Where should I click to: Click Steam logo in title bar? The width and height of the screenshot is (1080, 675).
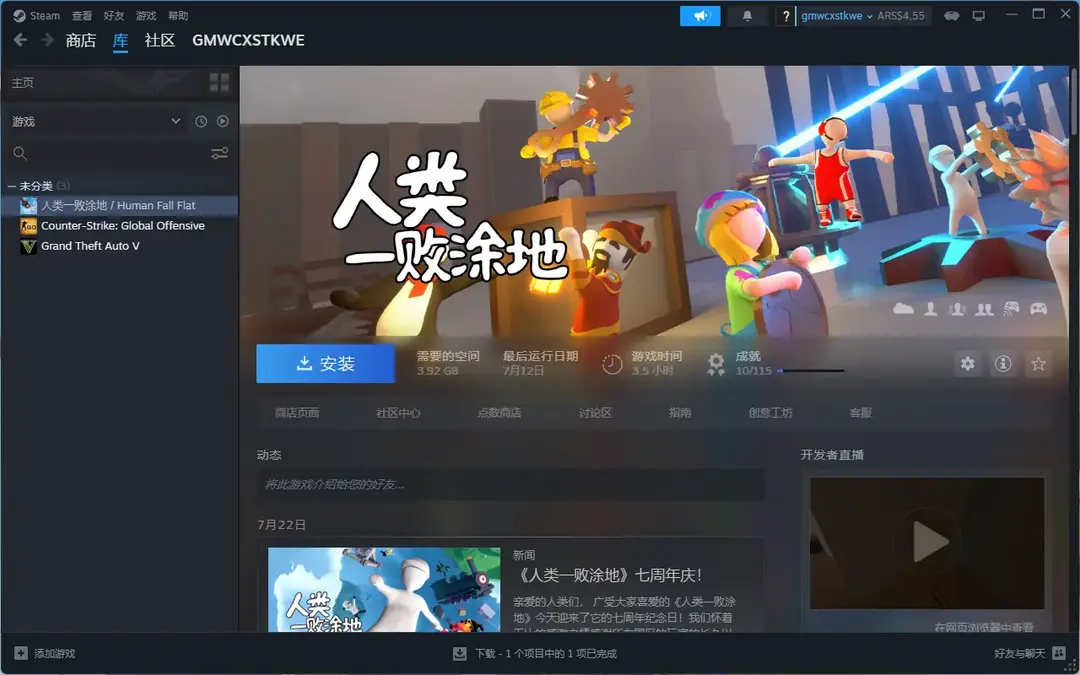19,15
